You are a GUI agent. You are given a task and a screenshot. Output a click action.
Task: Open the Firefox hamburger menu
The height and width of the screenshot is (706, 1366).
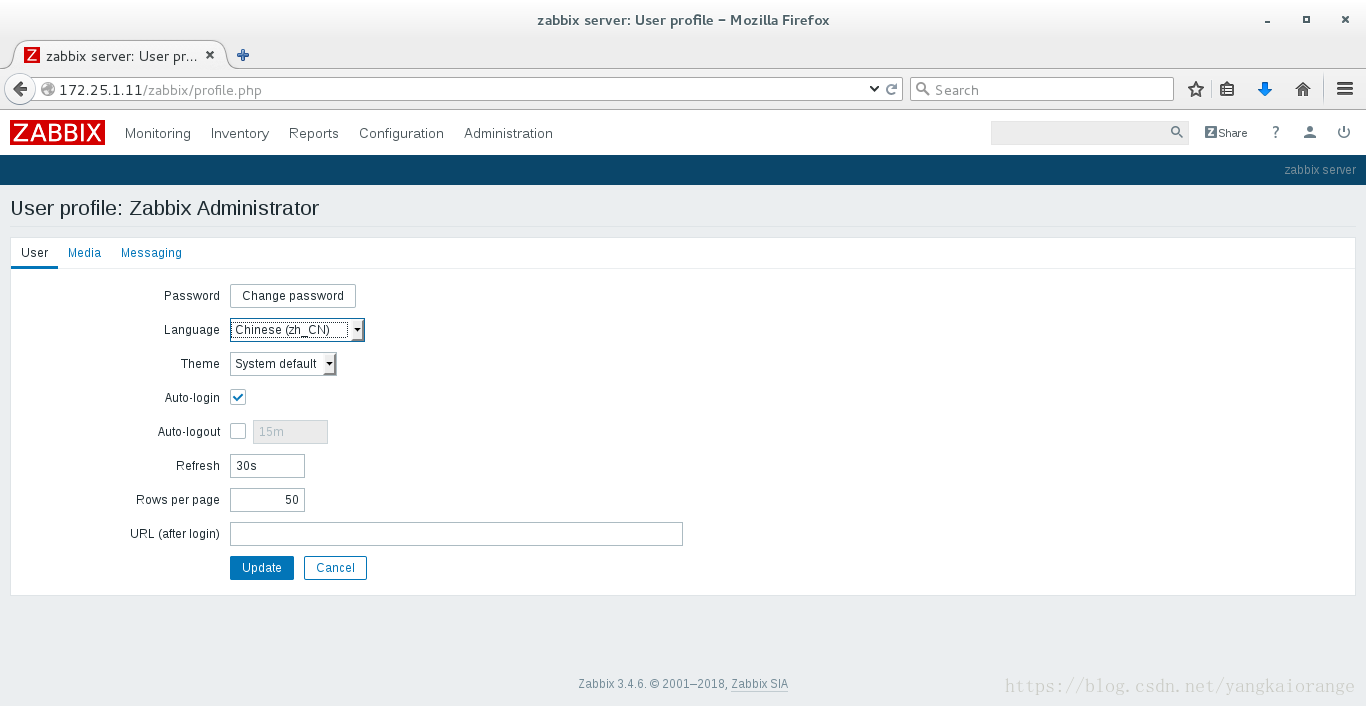[1345, 89]
